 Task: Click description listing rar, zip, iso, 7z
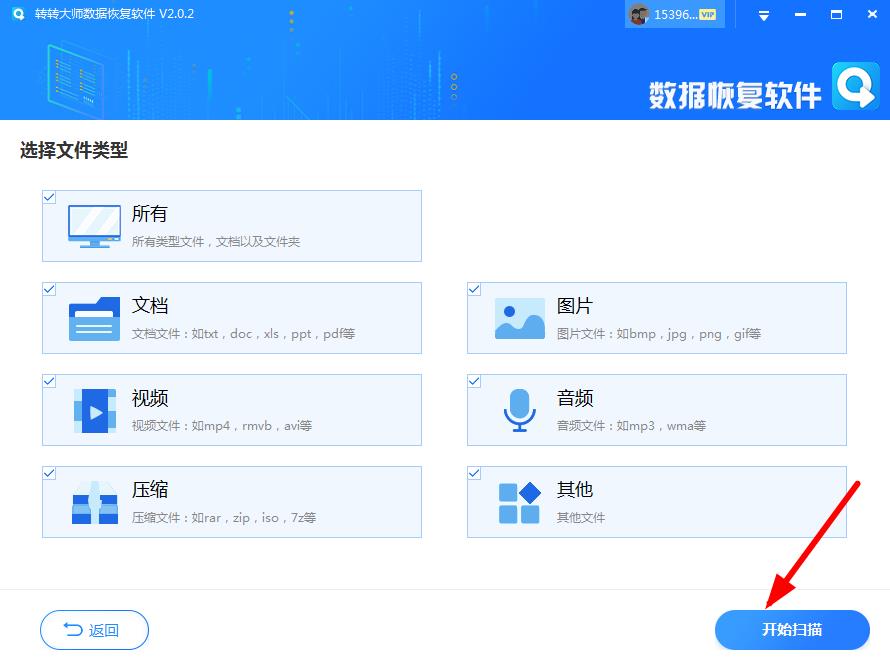(x=224, y=518)
